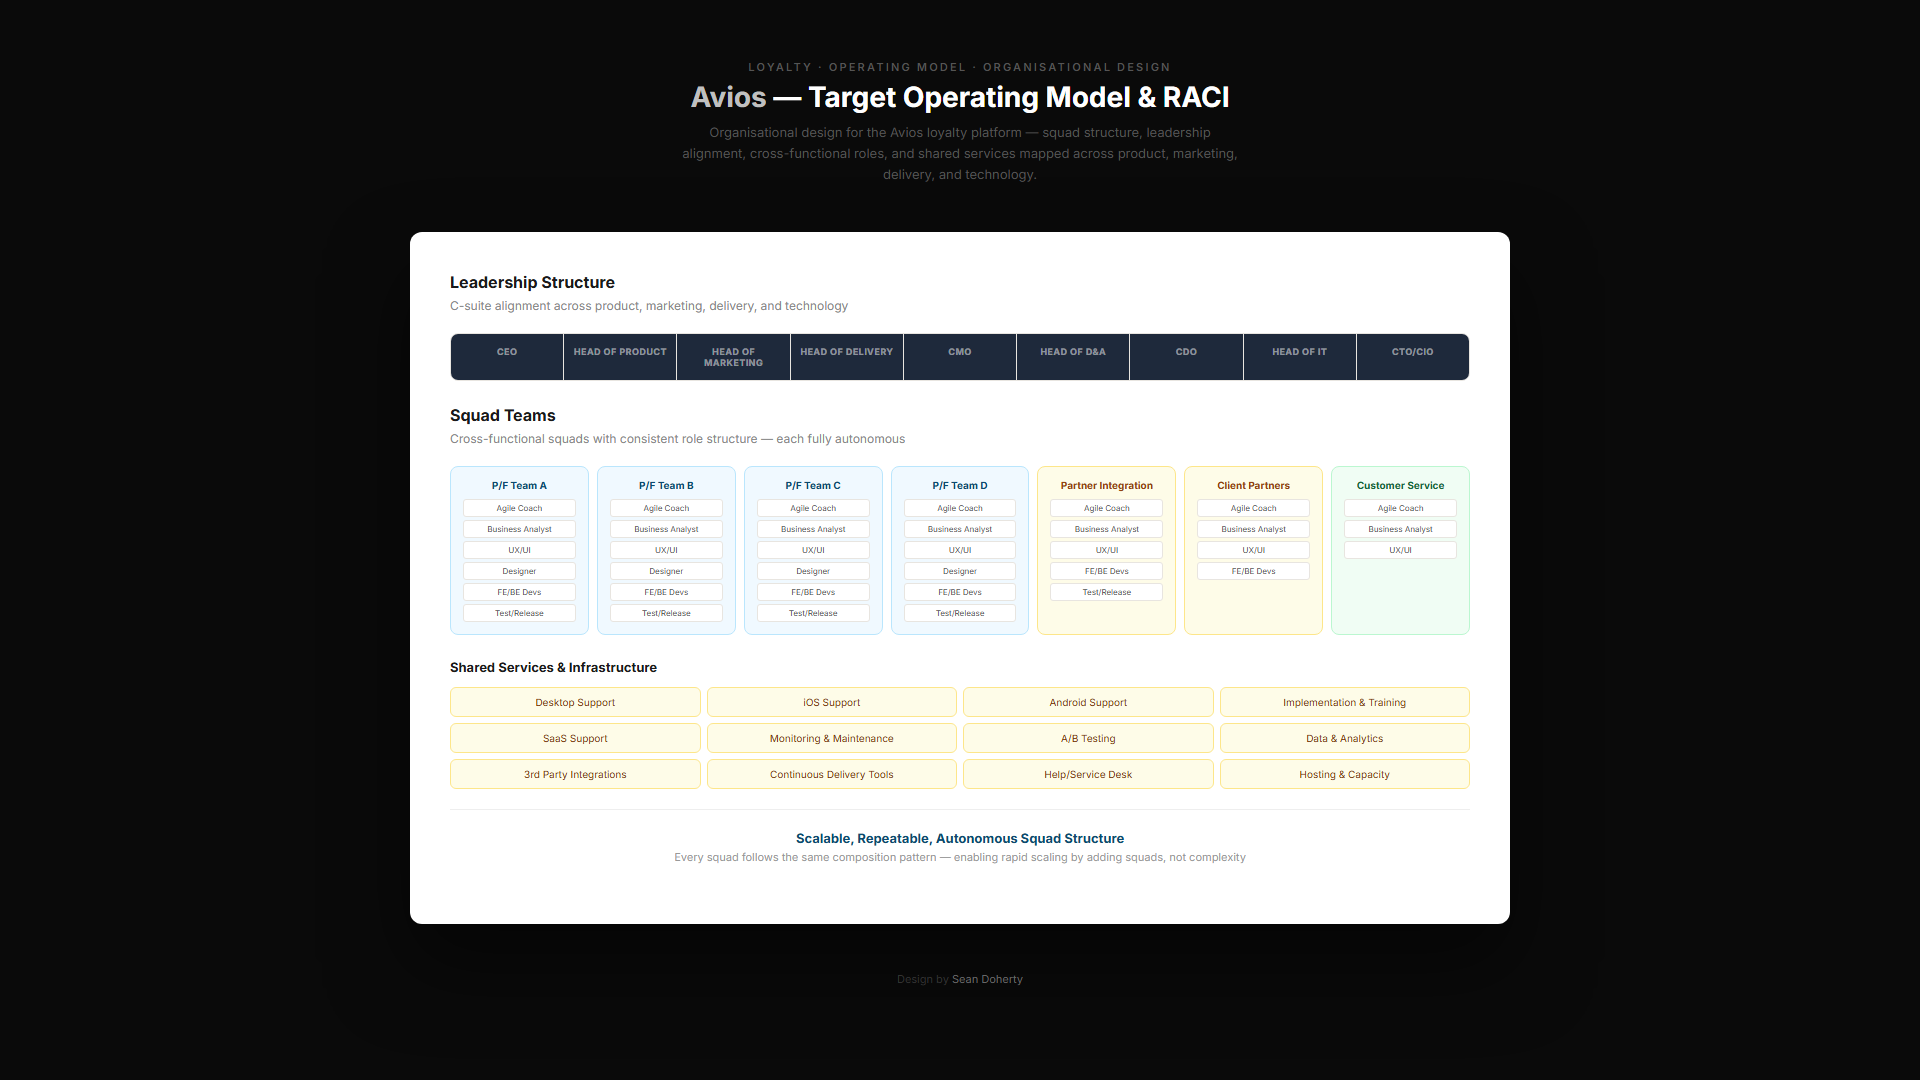Select the CEO leadership cell
Viewport: 1920px width, 1080px height.
coord(507,356)
